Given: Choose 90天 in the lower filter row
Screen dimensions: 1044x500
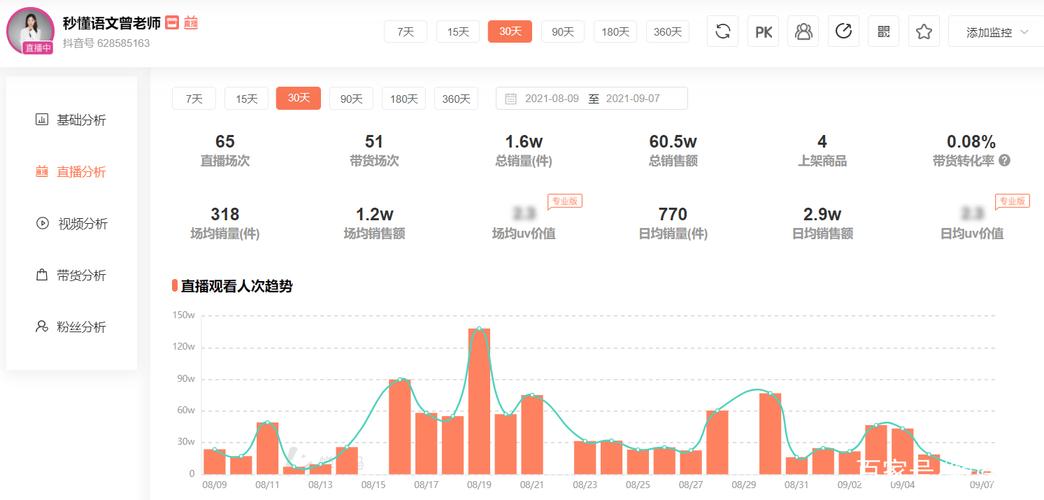Looking at the screenshot, I should 351,99.
